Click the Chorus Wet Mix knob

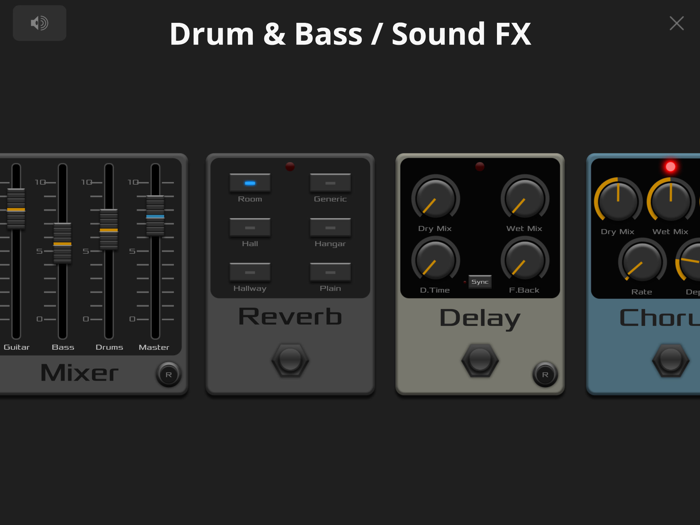coord(671,201)
